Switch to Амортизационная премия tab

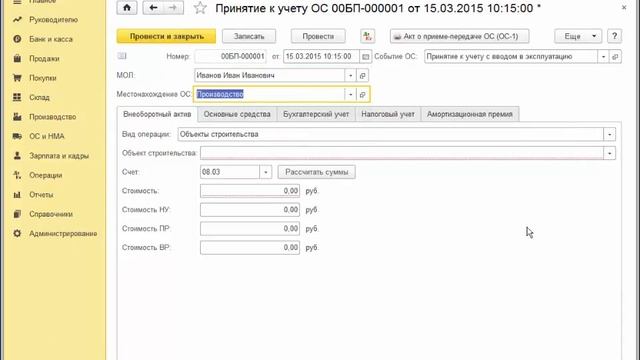tap(469, 114)
